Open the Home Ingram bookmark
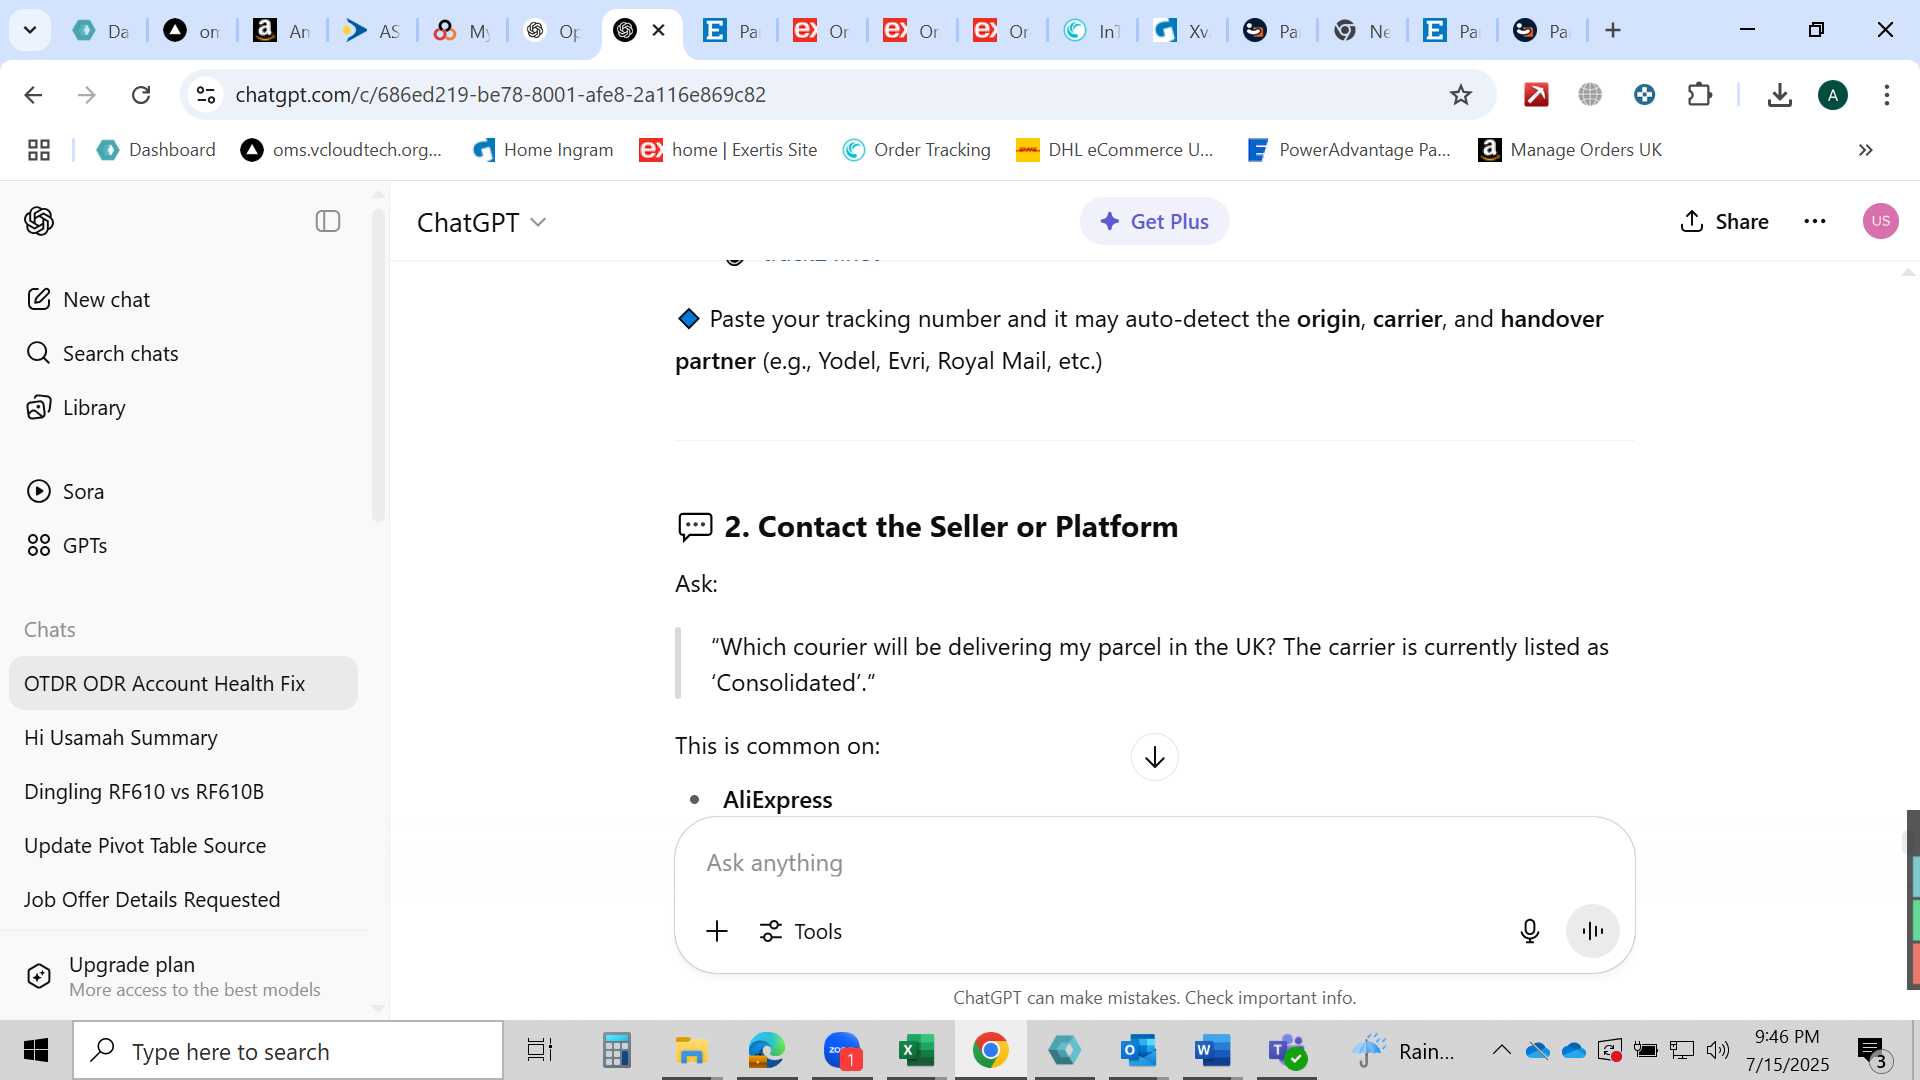The height and width of the screenshot is (1080, 1920). (543, 150)
